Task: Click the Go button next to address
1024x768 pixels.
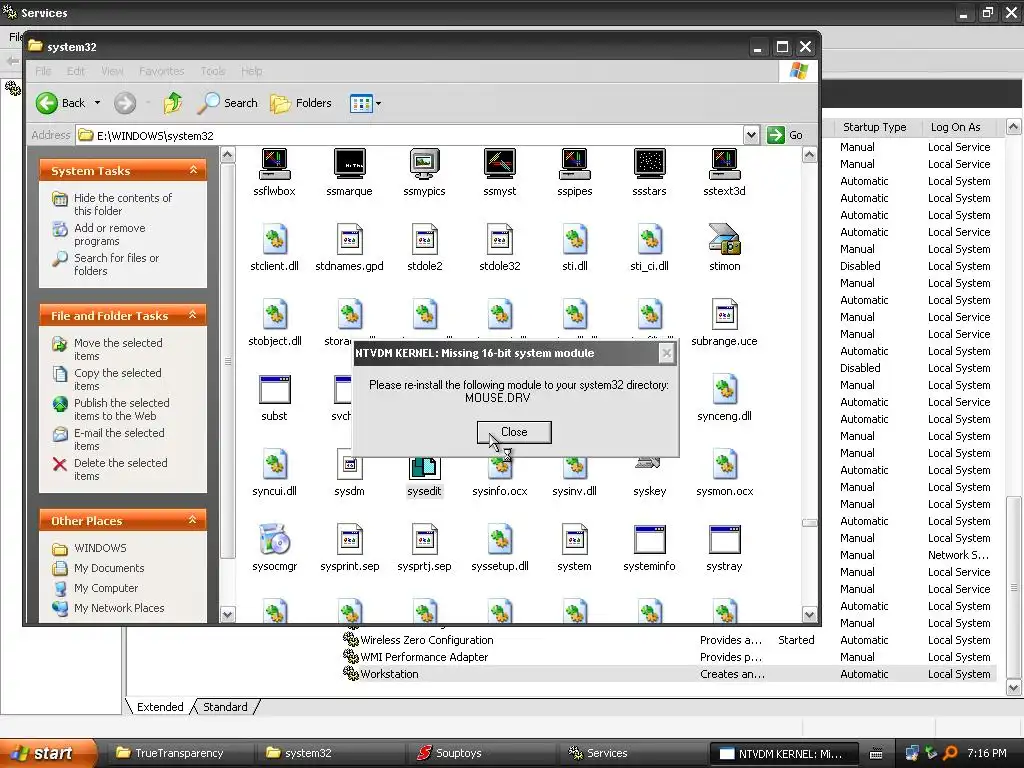Action: tap(784, 135)
